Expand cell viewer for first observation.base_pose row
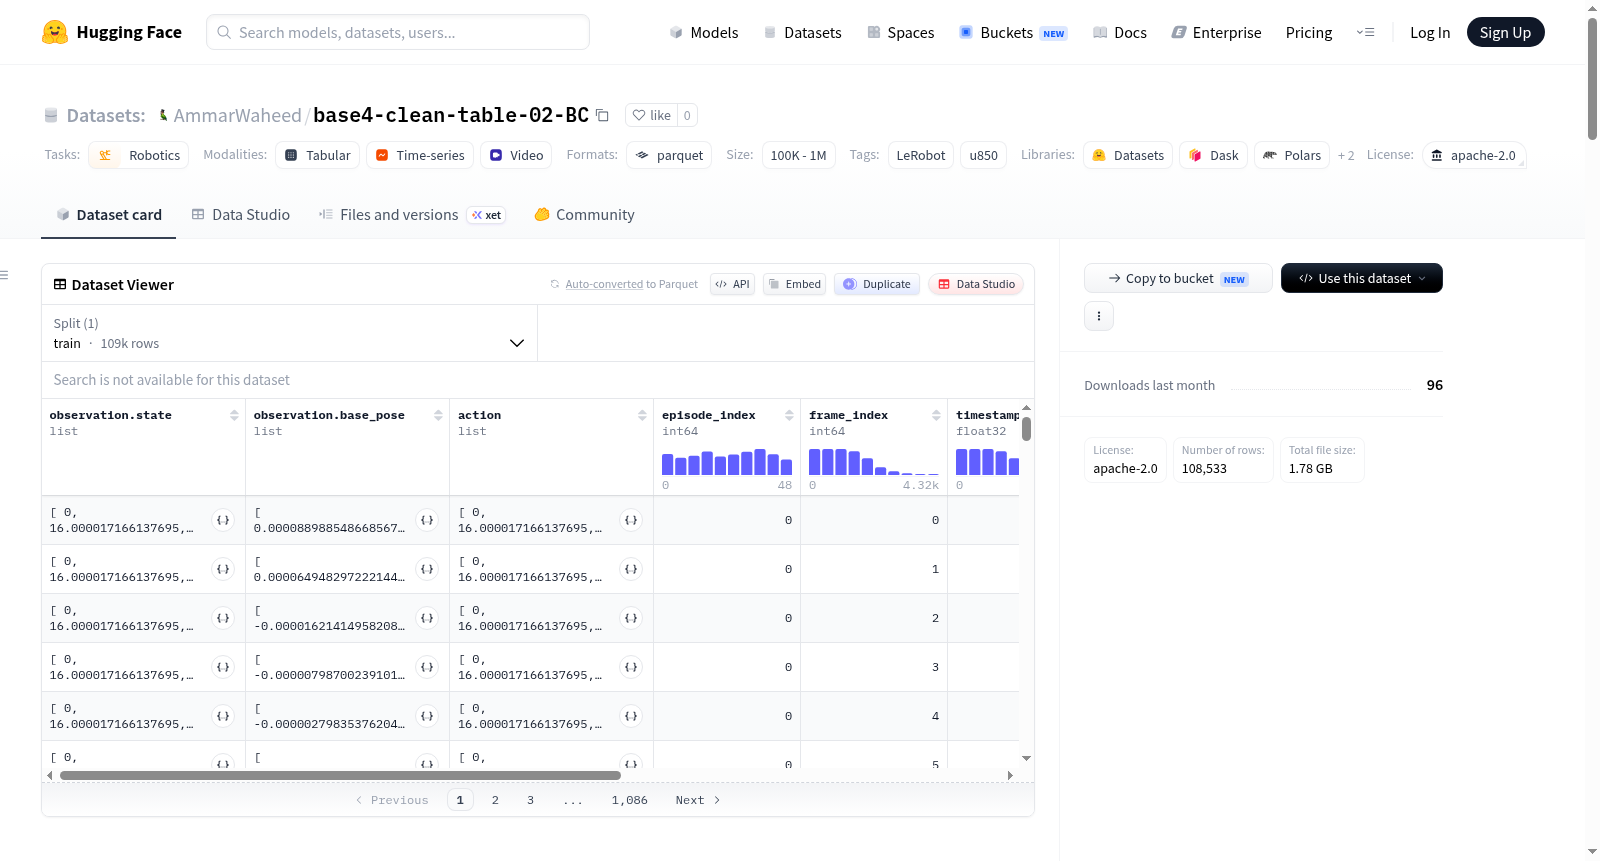This screenshot has height=861, width=1600. pyautogui.click(x=427, y=520)
